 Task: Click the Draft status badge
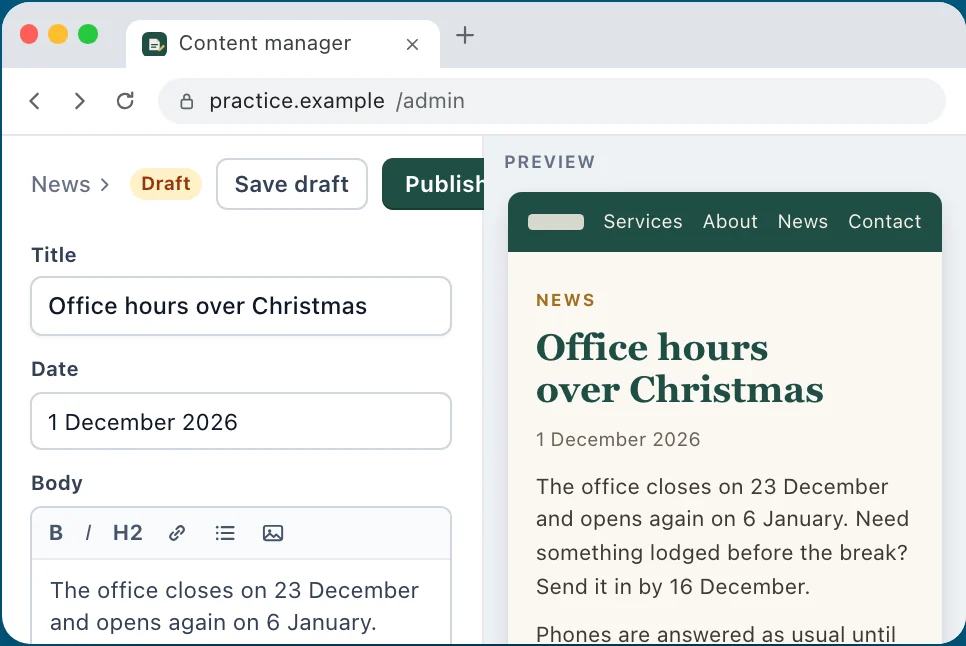coord(166,184)
